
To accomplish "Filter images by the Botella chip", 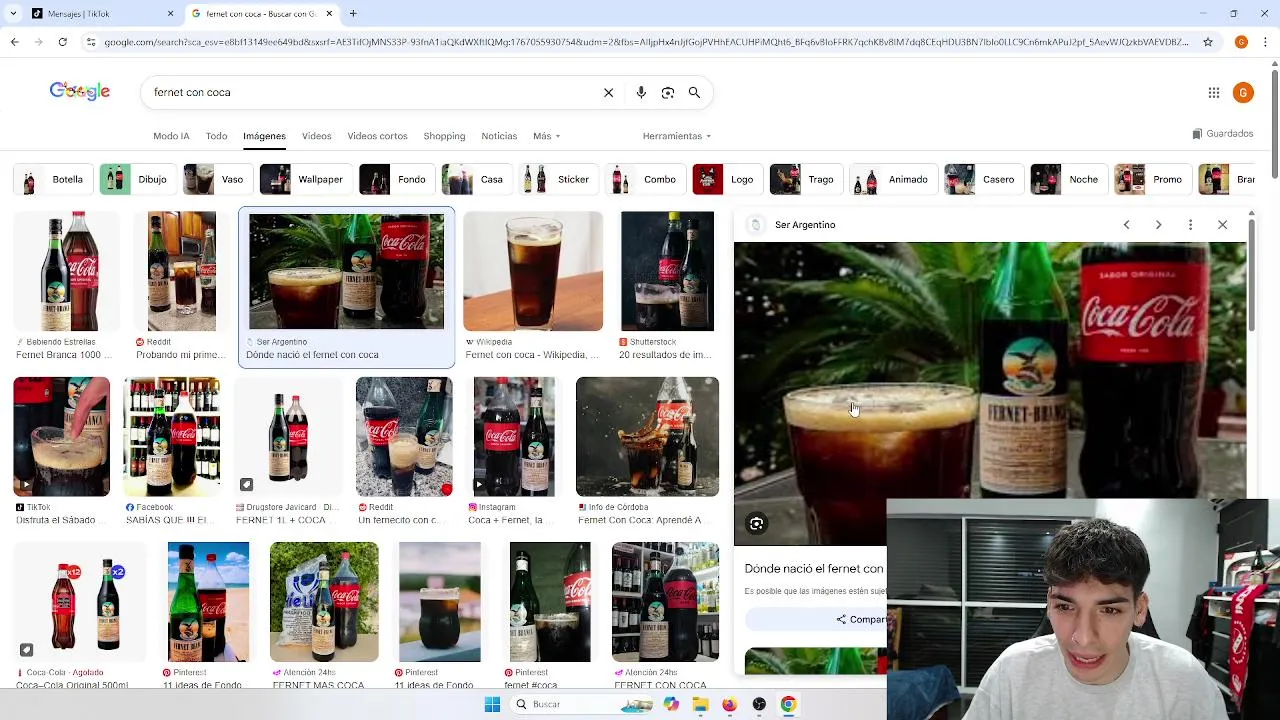I will [x=52, y=180].
